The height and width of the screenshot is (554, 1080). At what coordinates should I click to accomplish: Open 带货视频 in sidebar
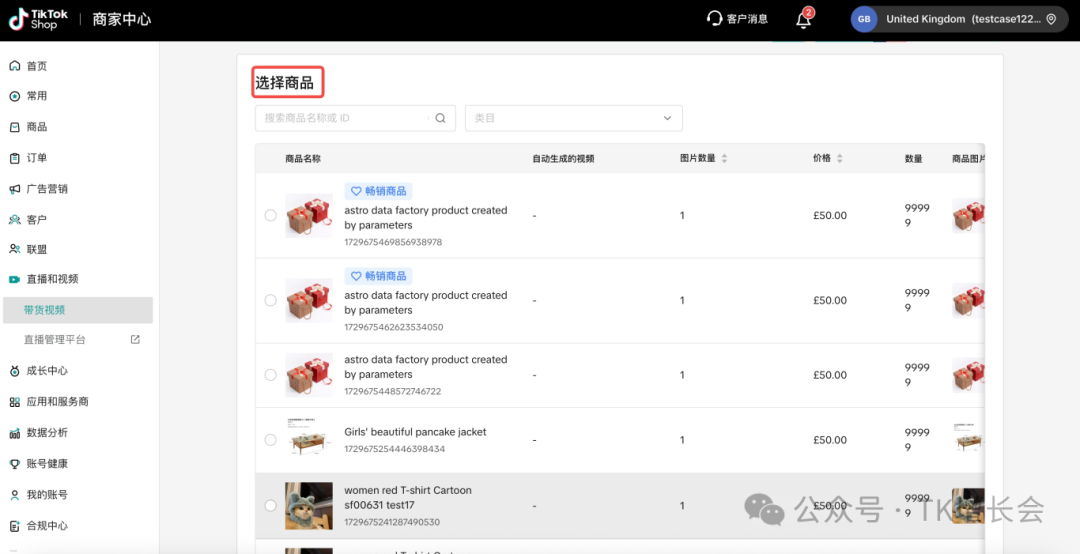click(45, 310)
